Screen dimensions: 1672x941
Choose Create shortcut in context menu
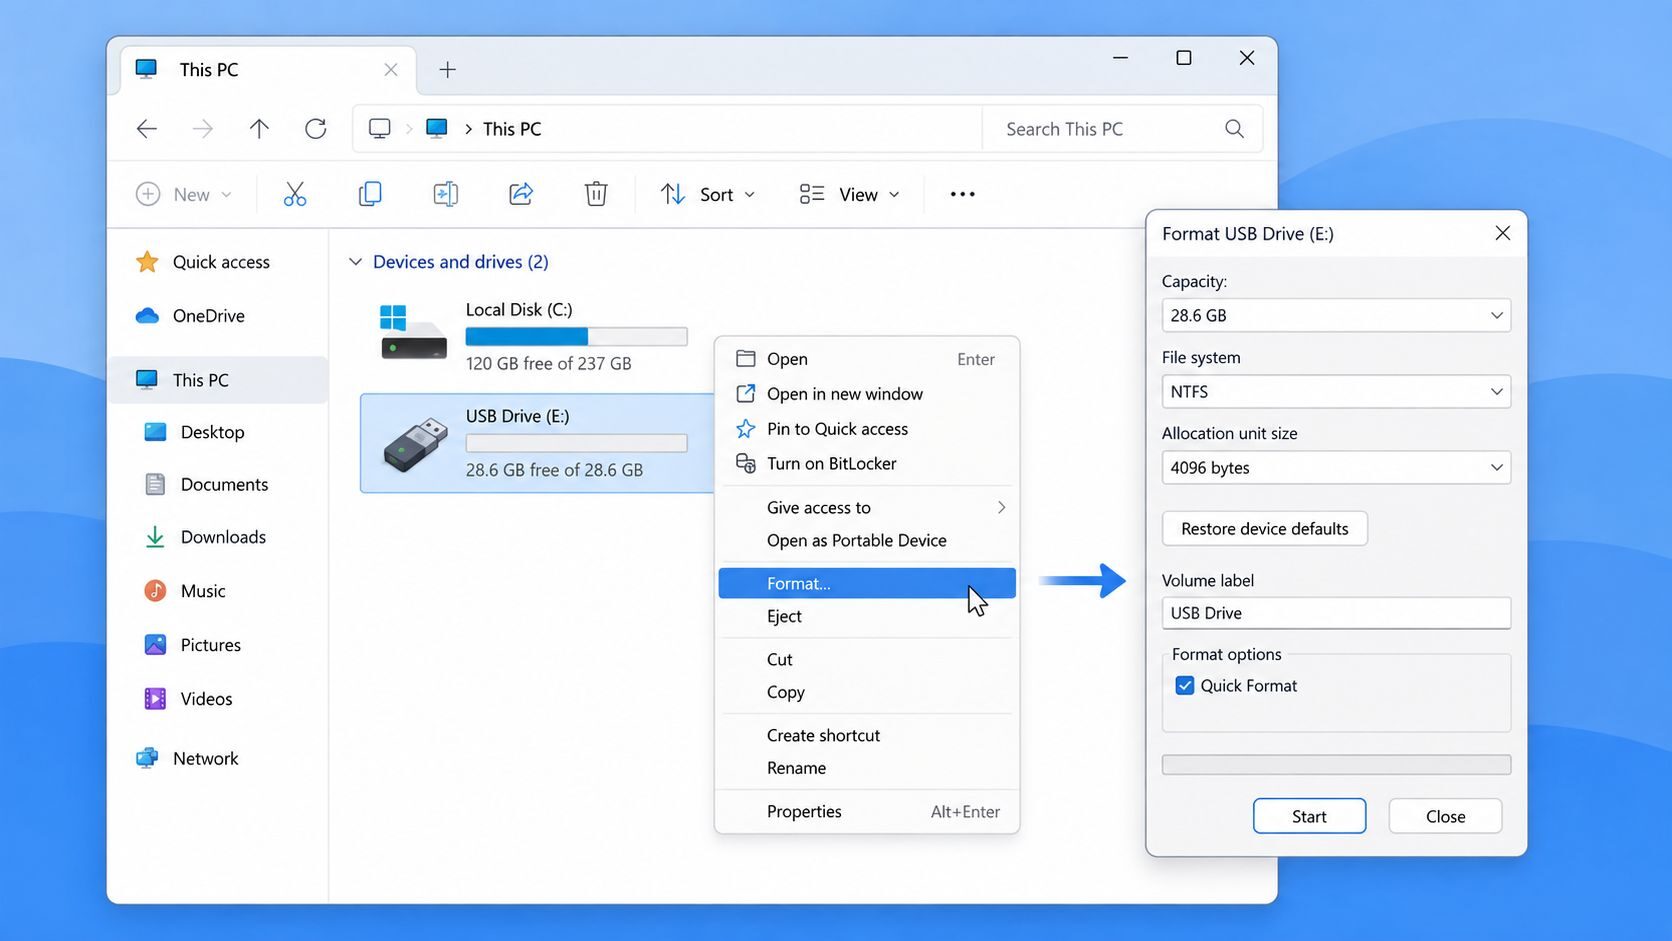click(867, 736)
